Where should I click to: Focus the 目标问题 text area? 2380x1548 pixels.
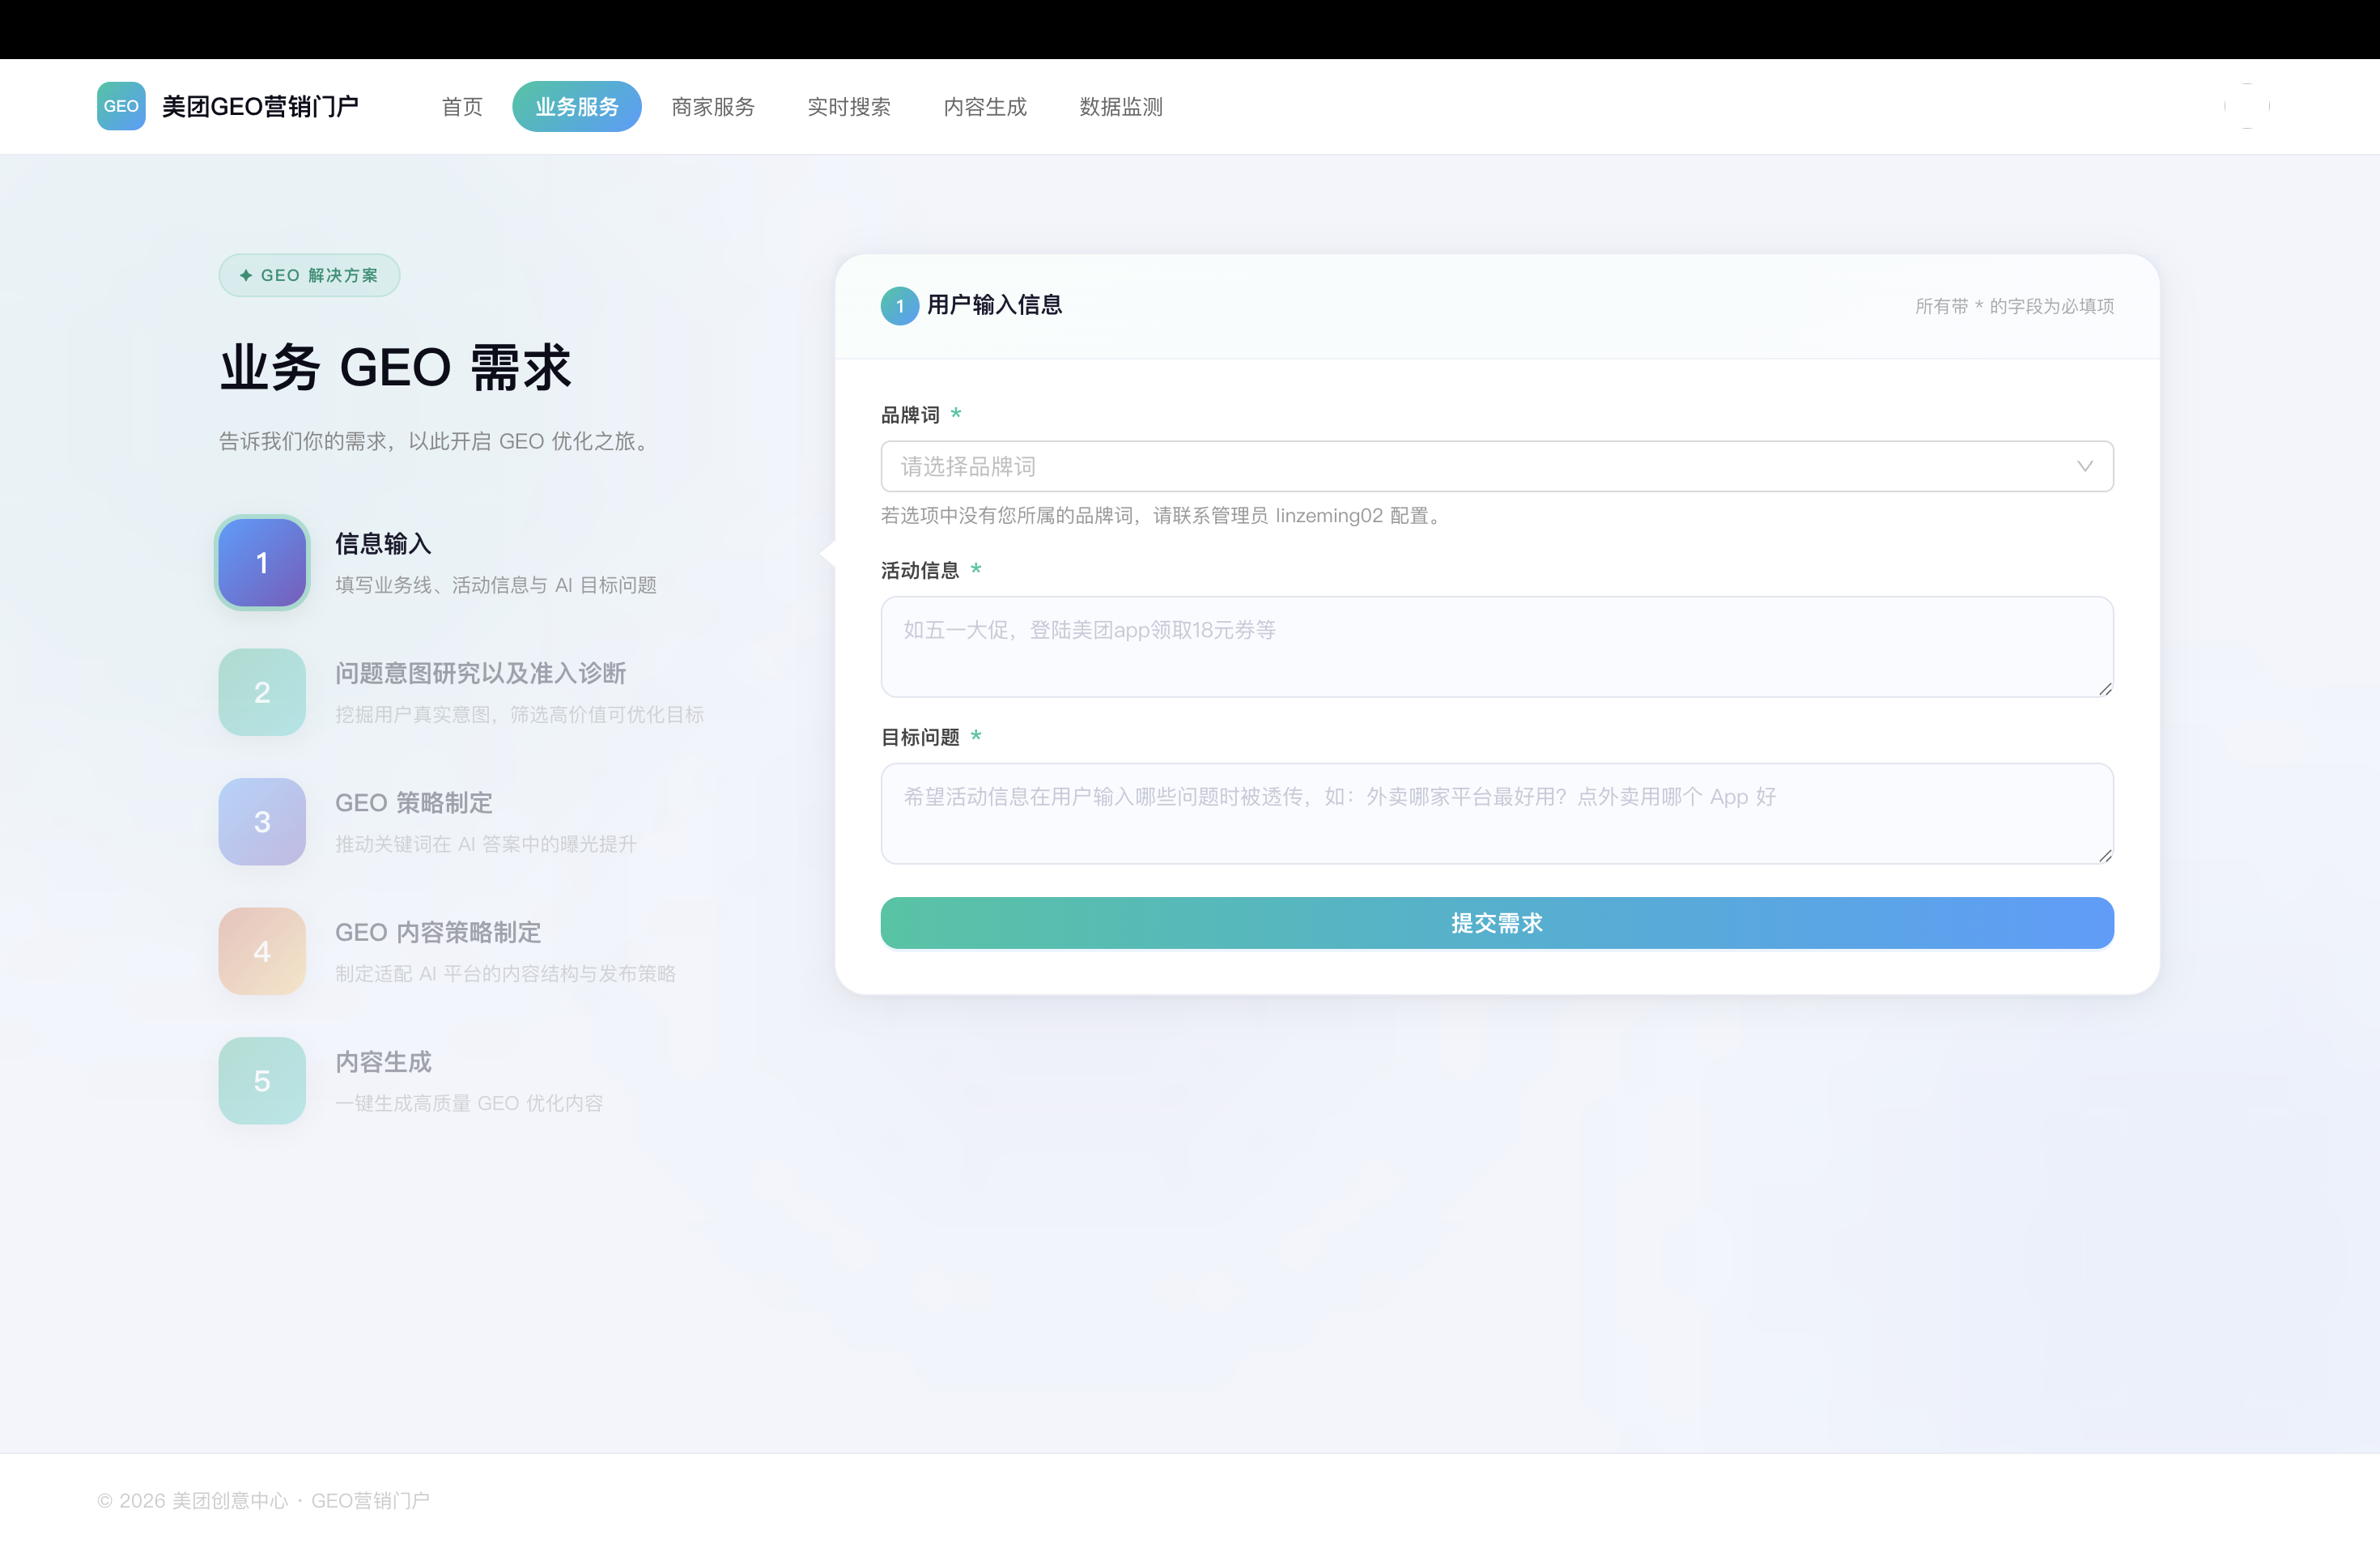tap(1497, 814)
